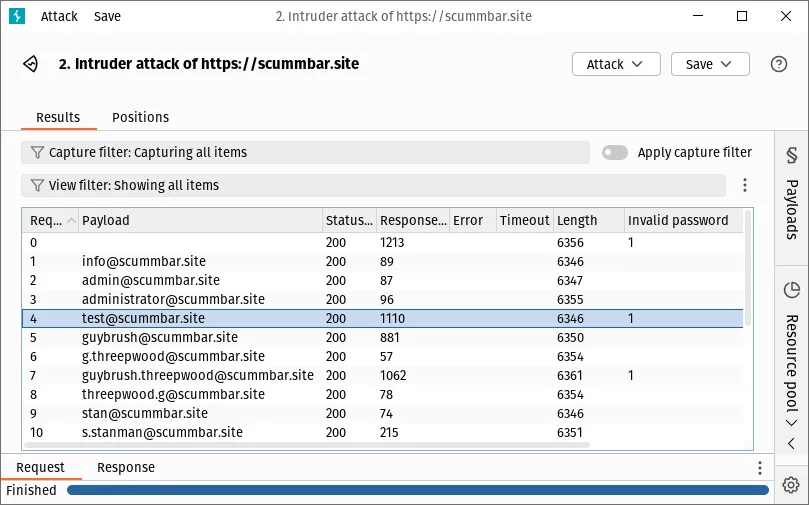Click length value 6355
This screenshot has height=505, width=809.
[570, 300]
